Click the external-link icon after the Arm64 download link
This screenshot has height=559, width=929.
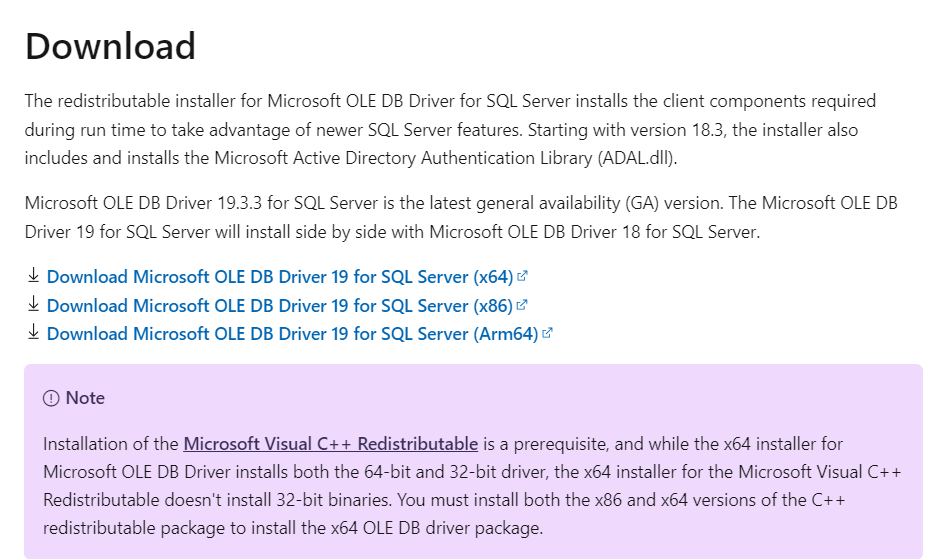tap(547, 333)
